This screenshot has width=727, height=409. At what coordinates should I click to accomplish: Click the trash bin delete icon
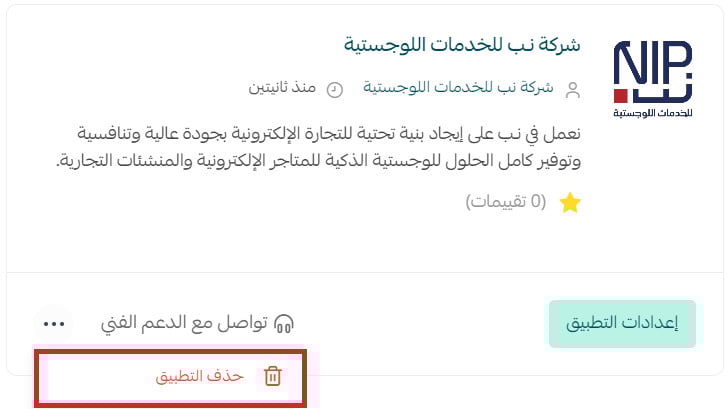(x=273, y=376)
